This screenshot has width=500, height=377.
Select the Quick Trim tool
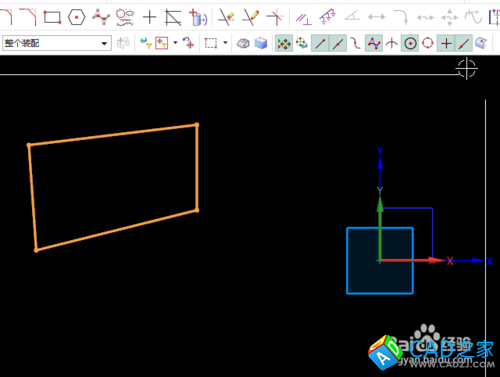[226, 17]
